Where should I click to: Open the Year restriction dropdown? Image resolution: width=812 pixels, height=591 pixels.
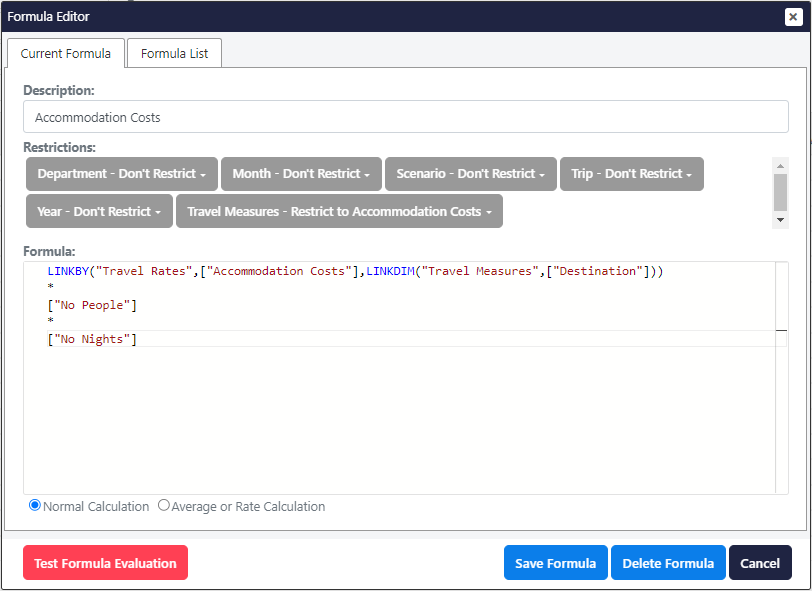pyautogui.click(x=98, y=211)
